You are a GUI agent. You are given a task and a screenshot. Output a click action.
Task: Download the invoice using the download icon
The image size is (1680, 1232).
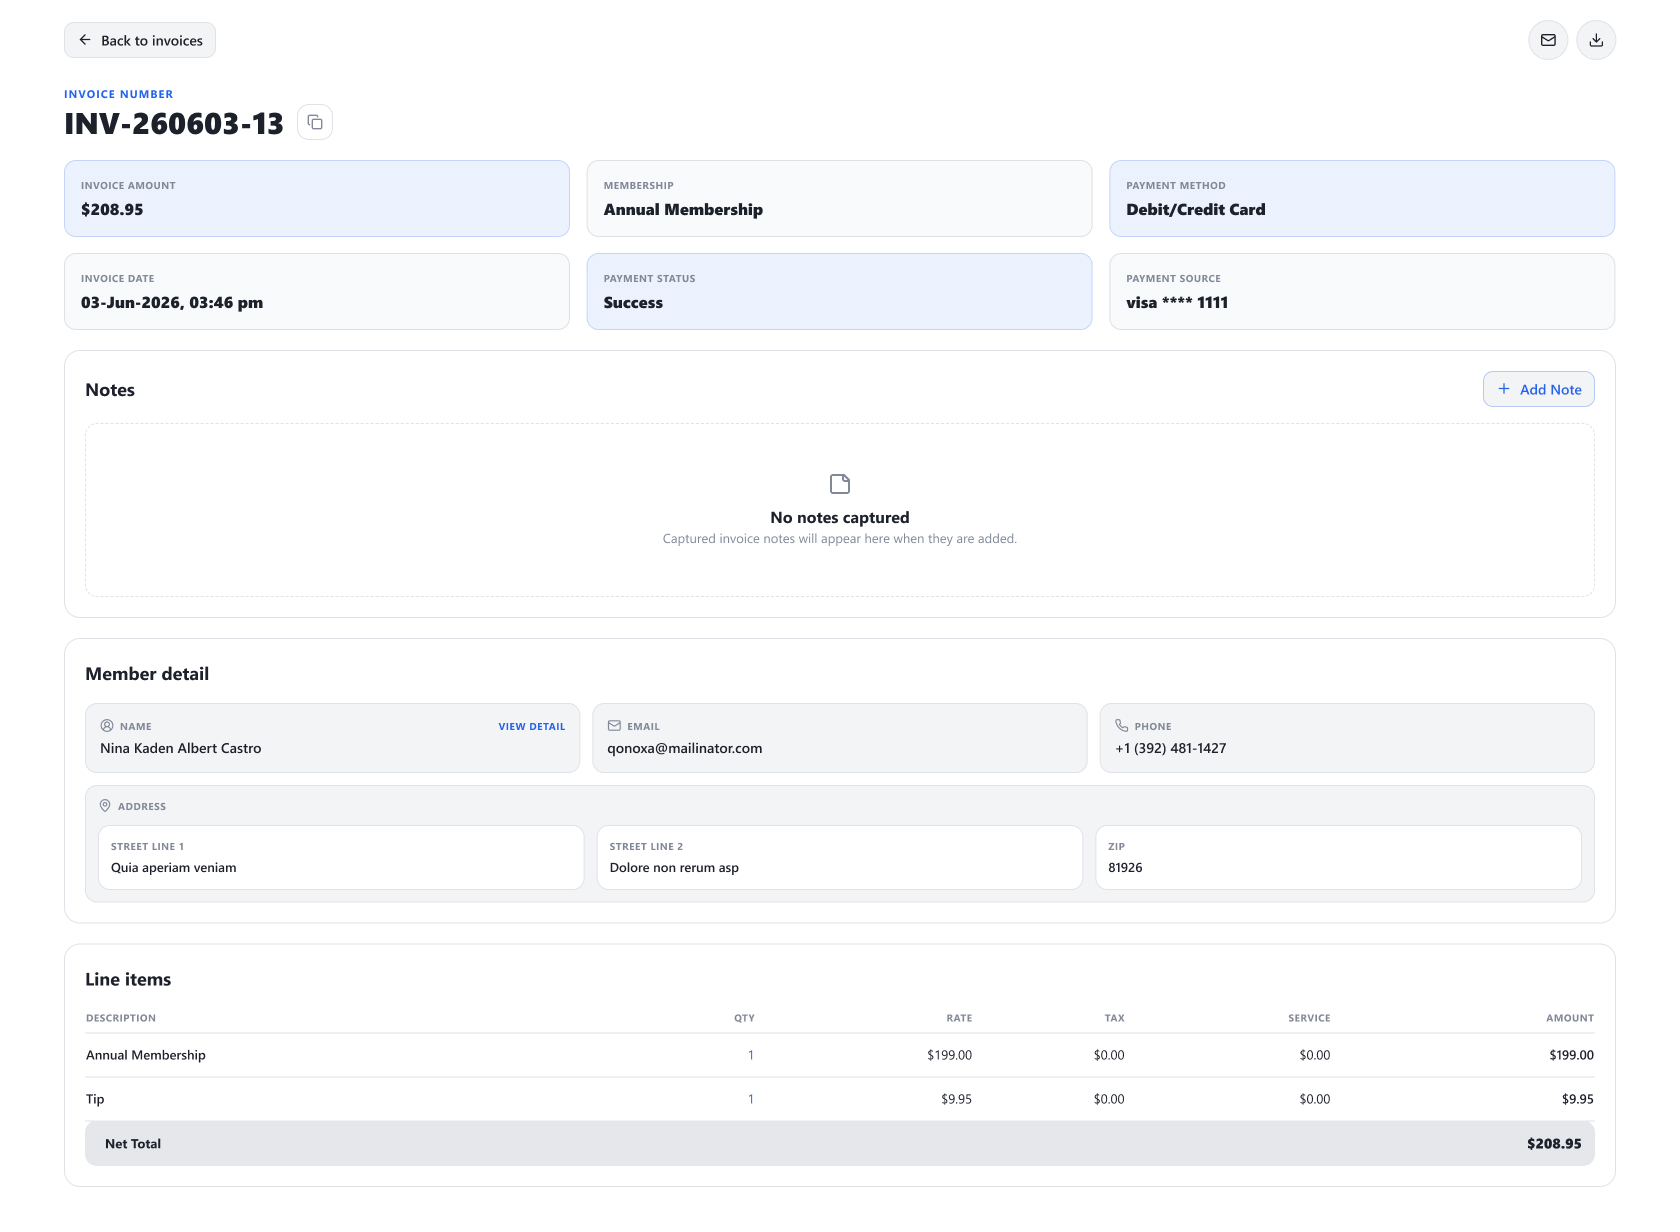(x=1596, y=40)
